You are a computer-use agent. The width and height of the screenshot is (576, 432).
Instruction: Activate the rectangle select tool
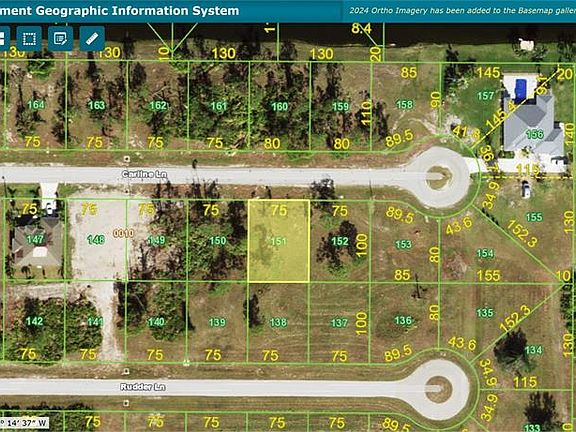29,39
